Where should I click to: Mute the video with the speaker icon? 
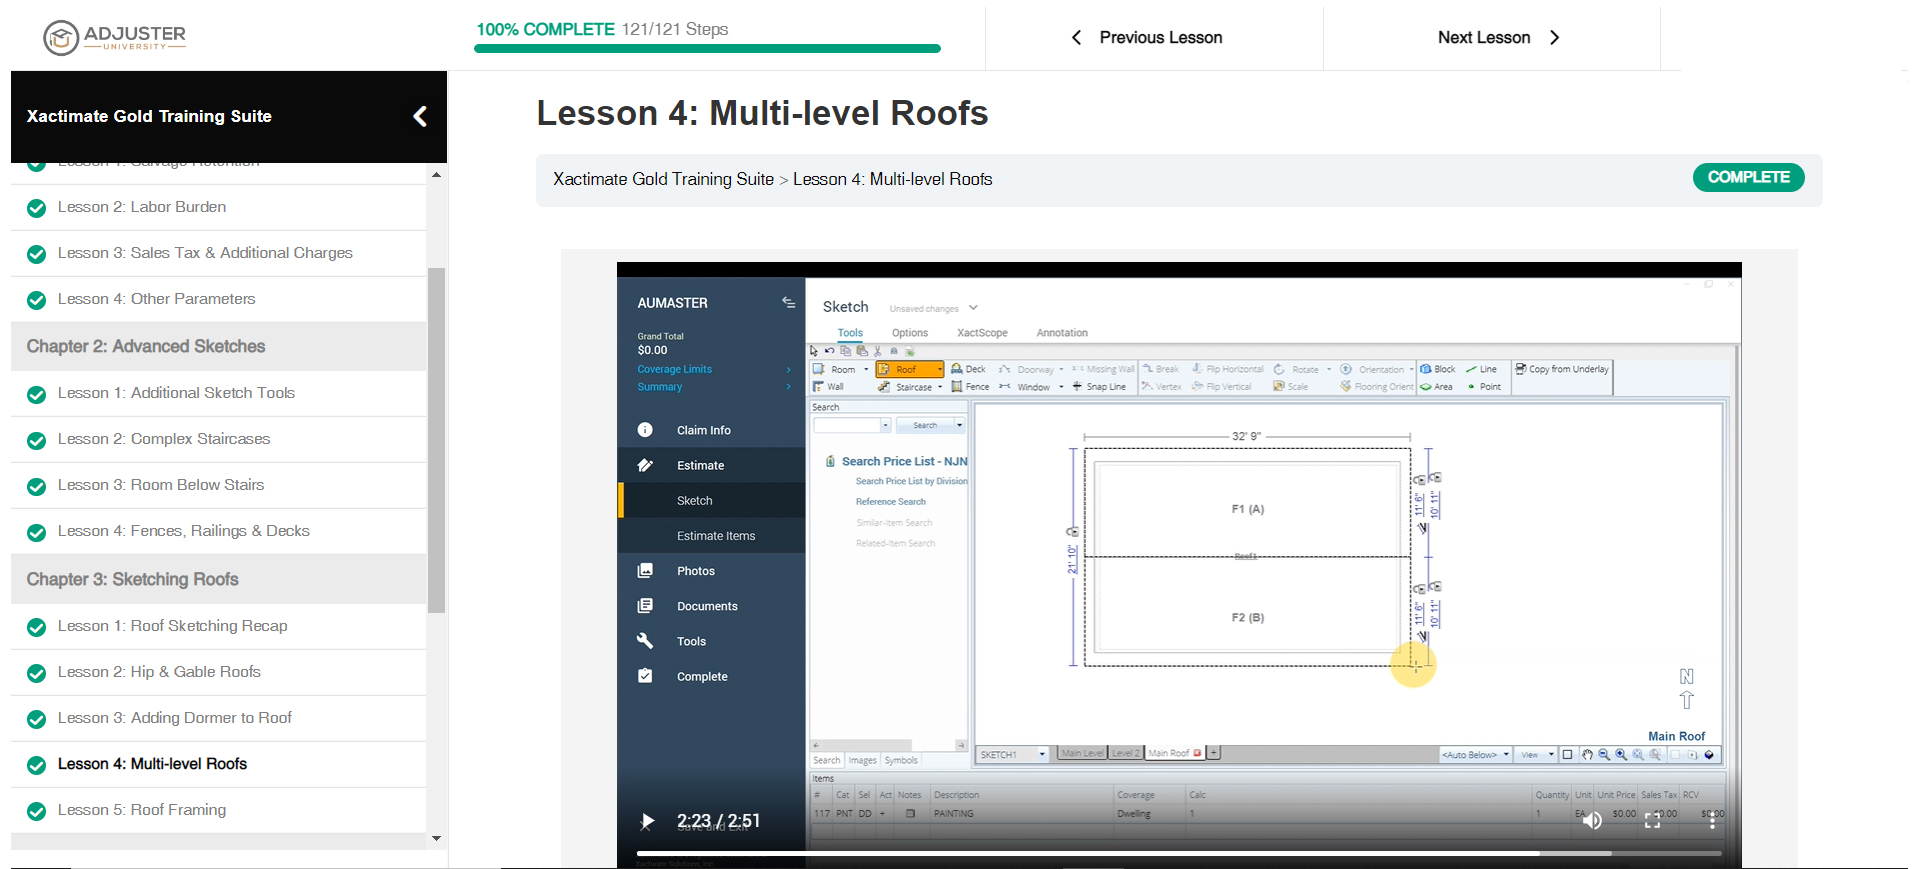[x=1592, y=821]
